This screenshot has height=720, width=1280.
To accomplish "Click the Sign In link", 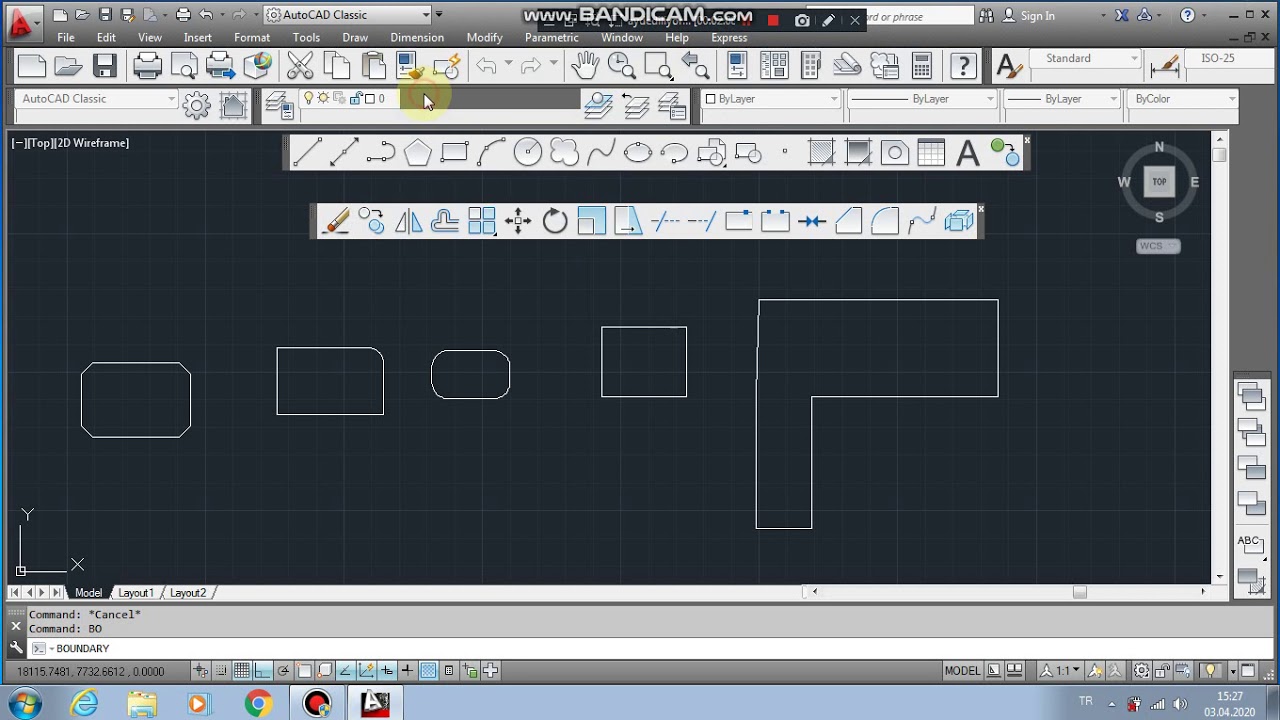I will point(1038,16).
